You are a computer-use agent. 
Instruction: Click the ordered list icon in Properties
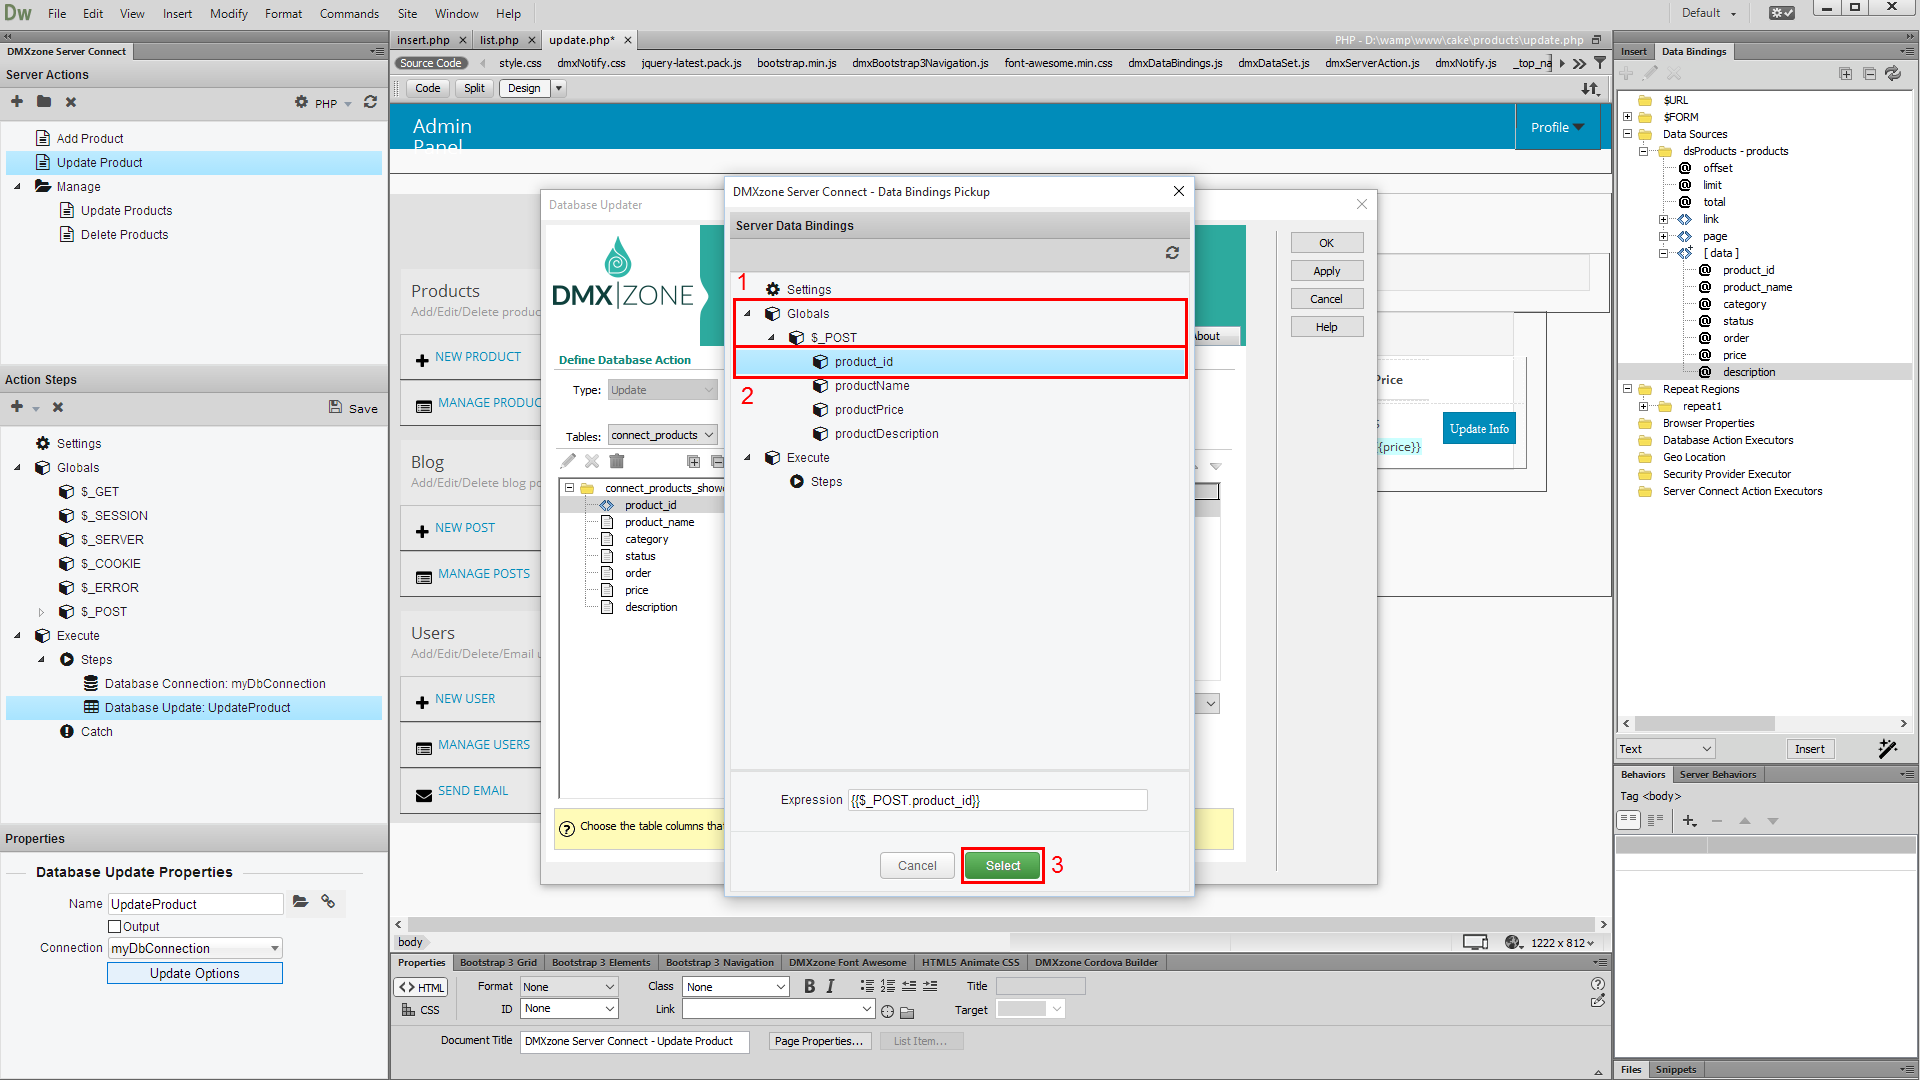coord(888,986)
